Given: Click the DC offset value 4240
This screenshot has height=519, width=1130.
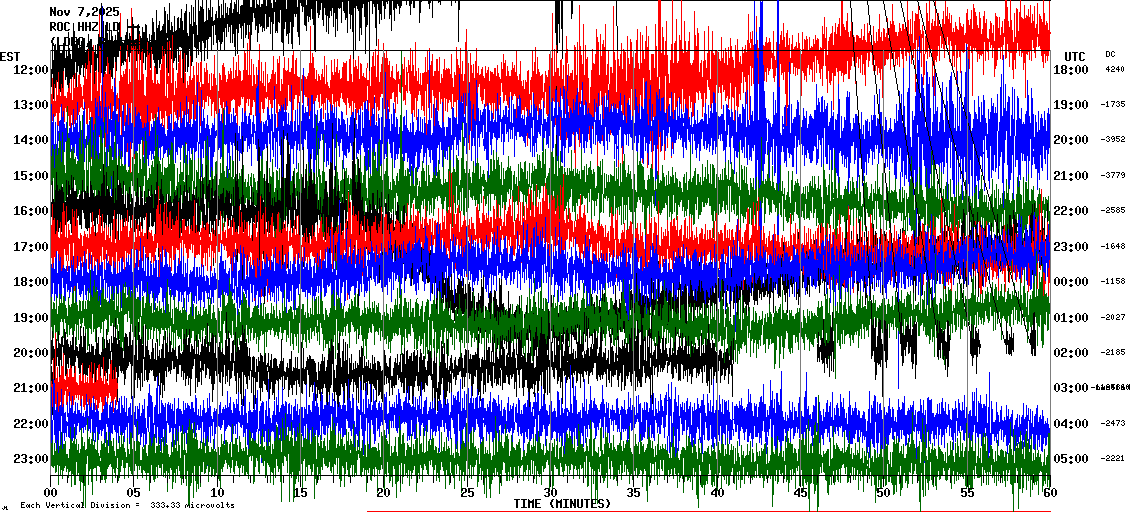Looking at the screenshot, I should (x=1114, y=70).
